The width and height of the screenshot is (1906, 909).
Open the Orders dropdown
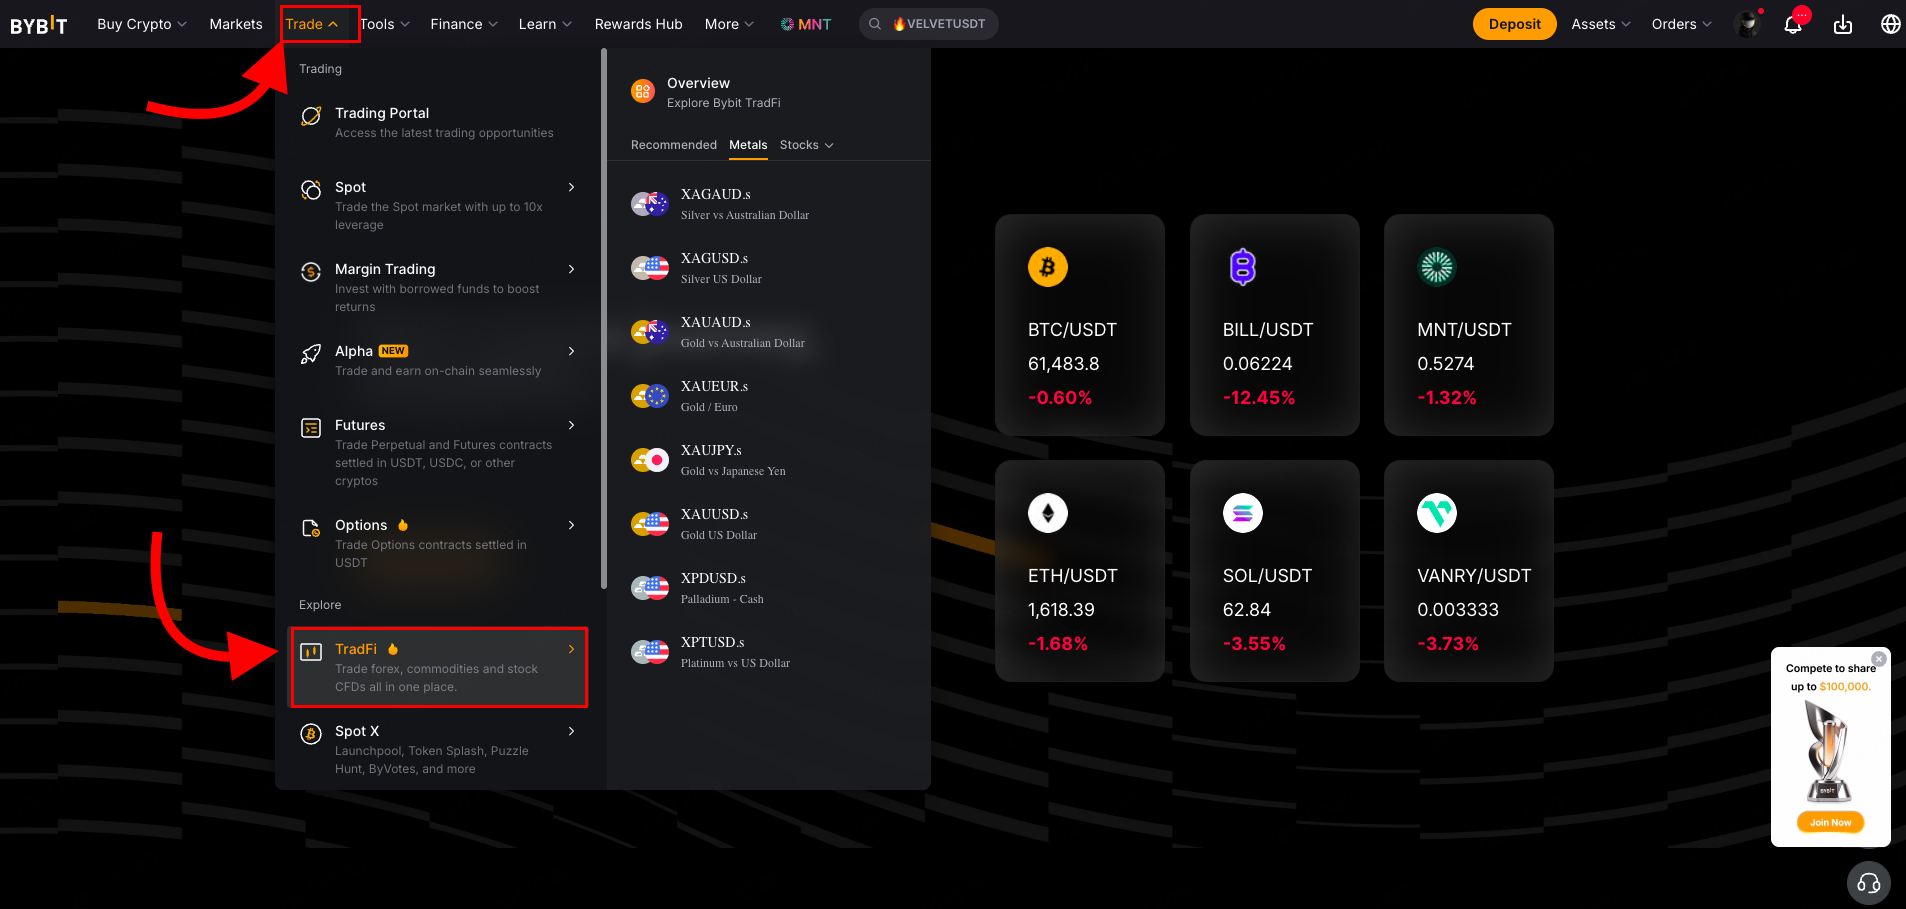pos(1682,24)
